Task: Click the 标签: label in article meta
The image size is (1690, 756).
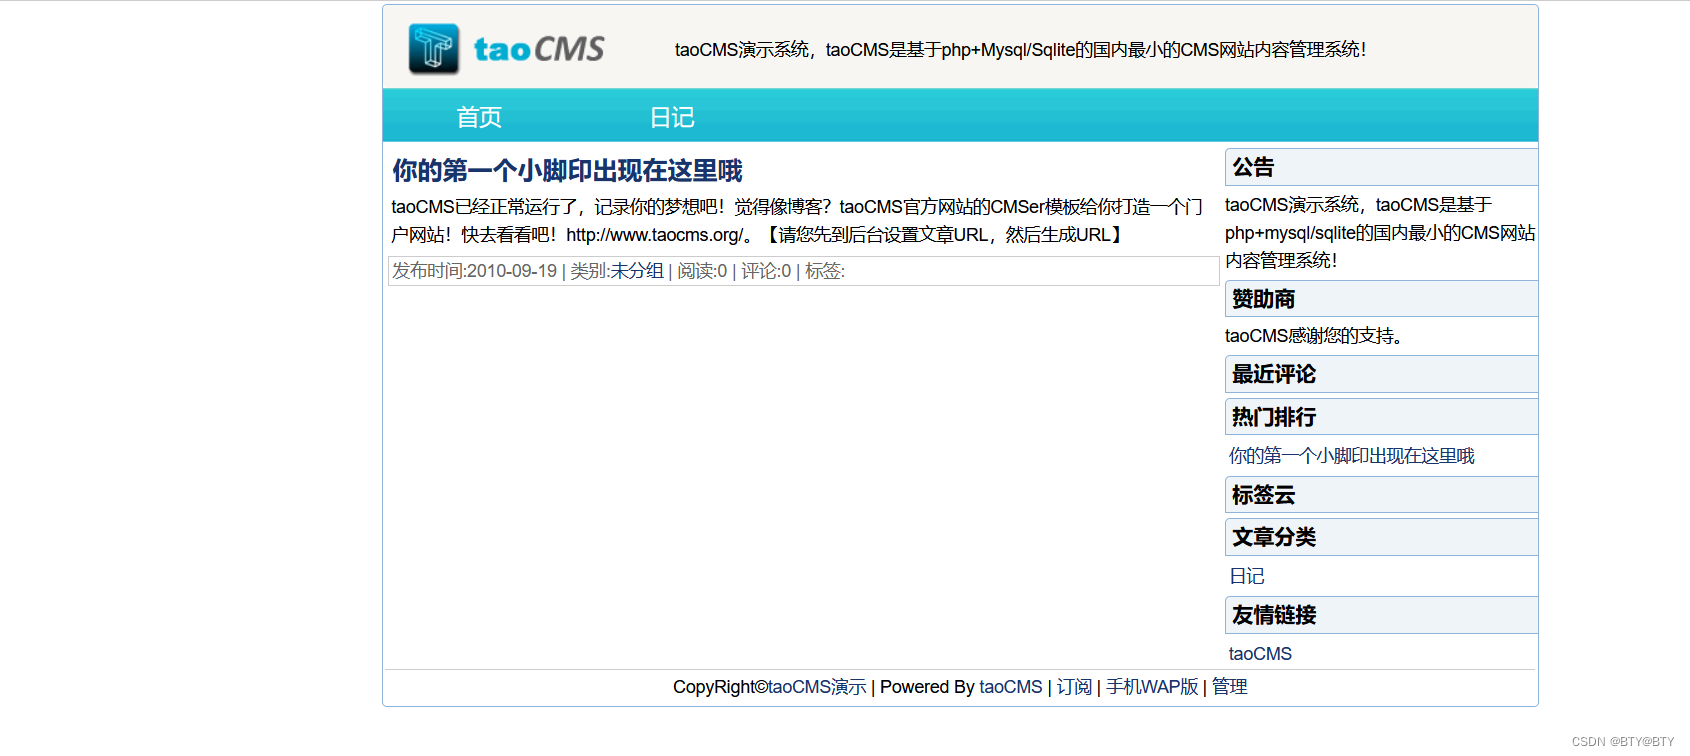Action: (x=825, y=271)
